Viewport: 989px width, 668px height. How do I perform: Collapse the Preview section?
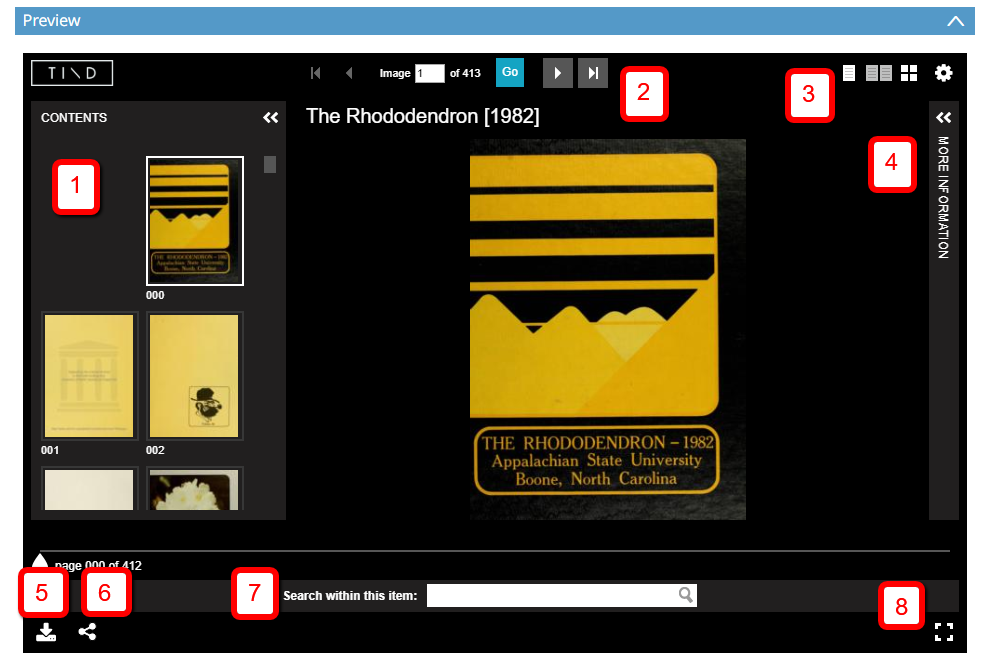coord(956,21)
